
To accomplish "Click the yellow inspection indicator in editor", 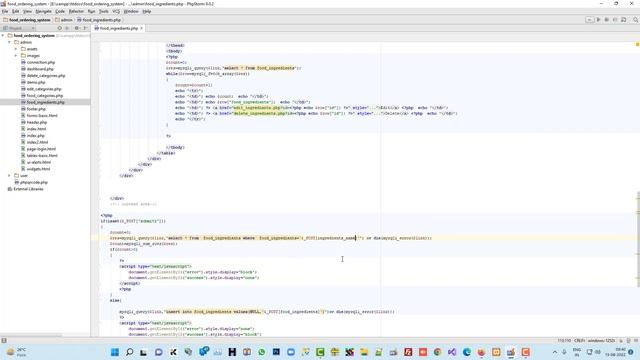I will click(x=637, y=44).
